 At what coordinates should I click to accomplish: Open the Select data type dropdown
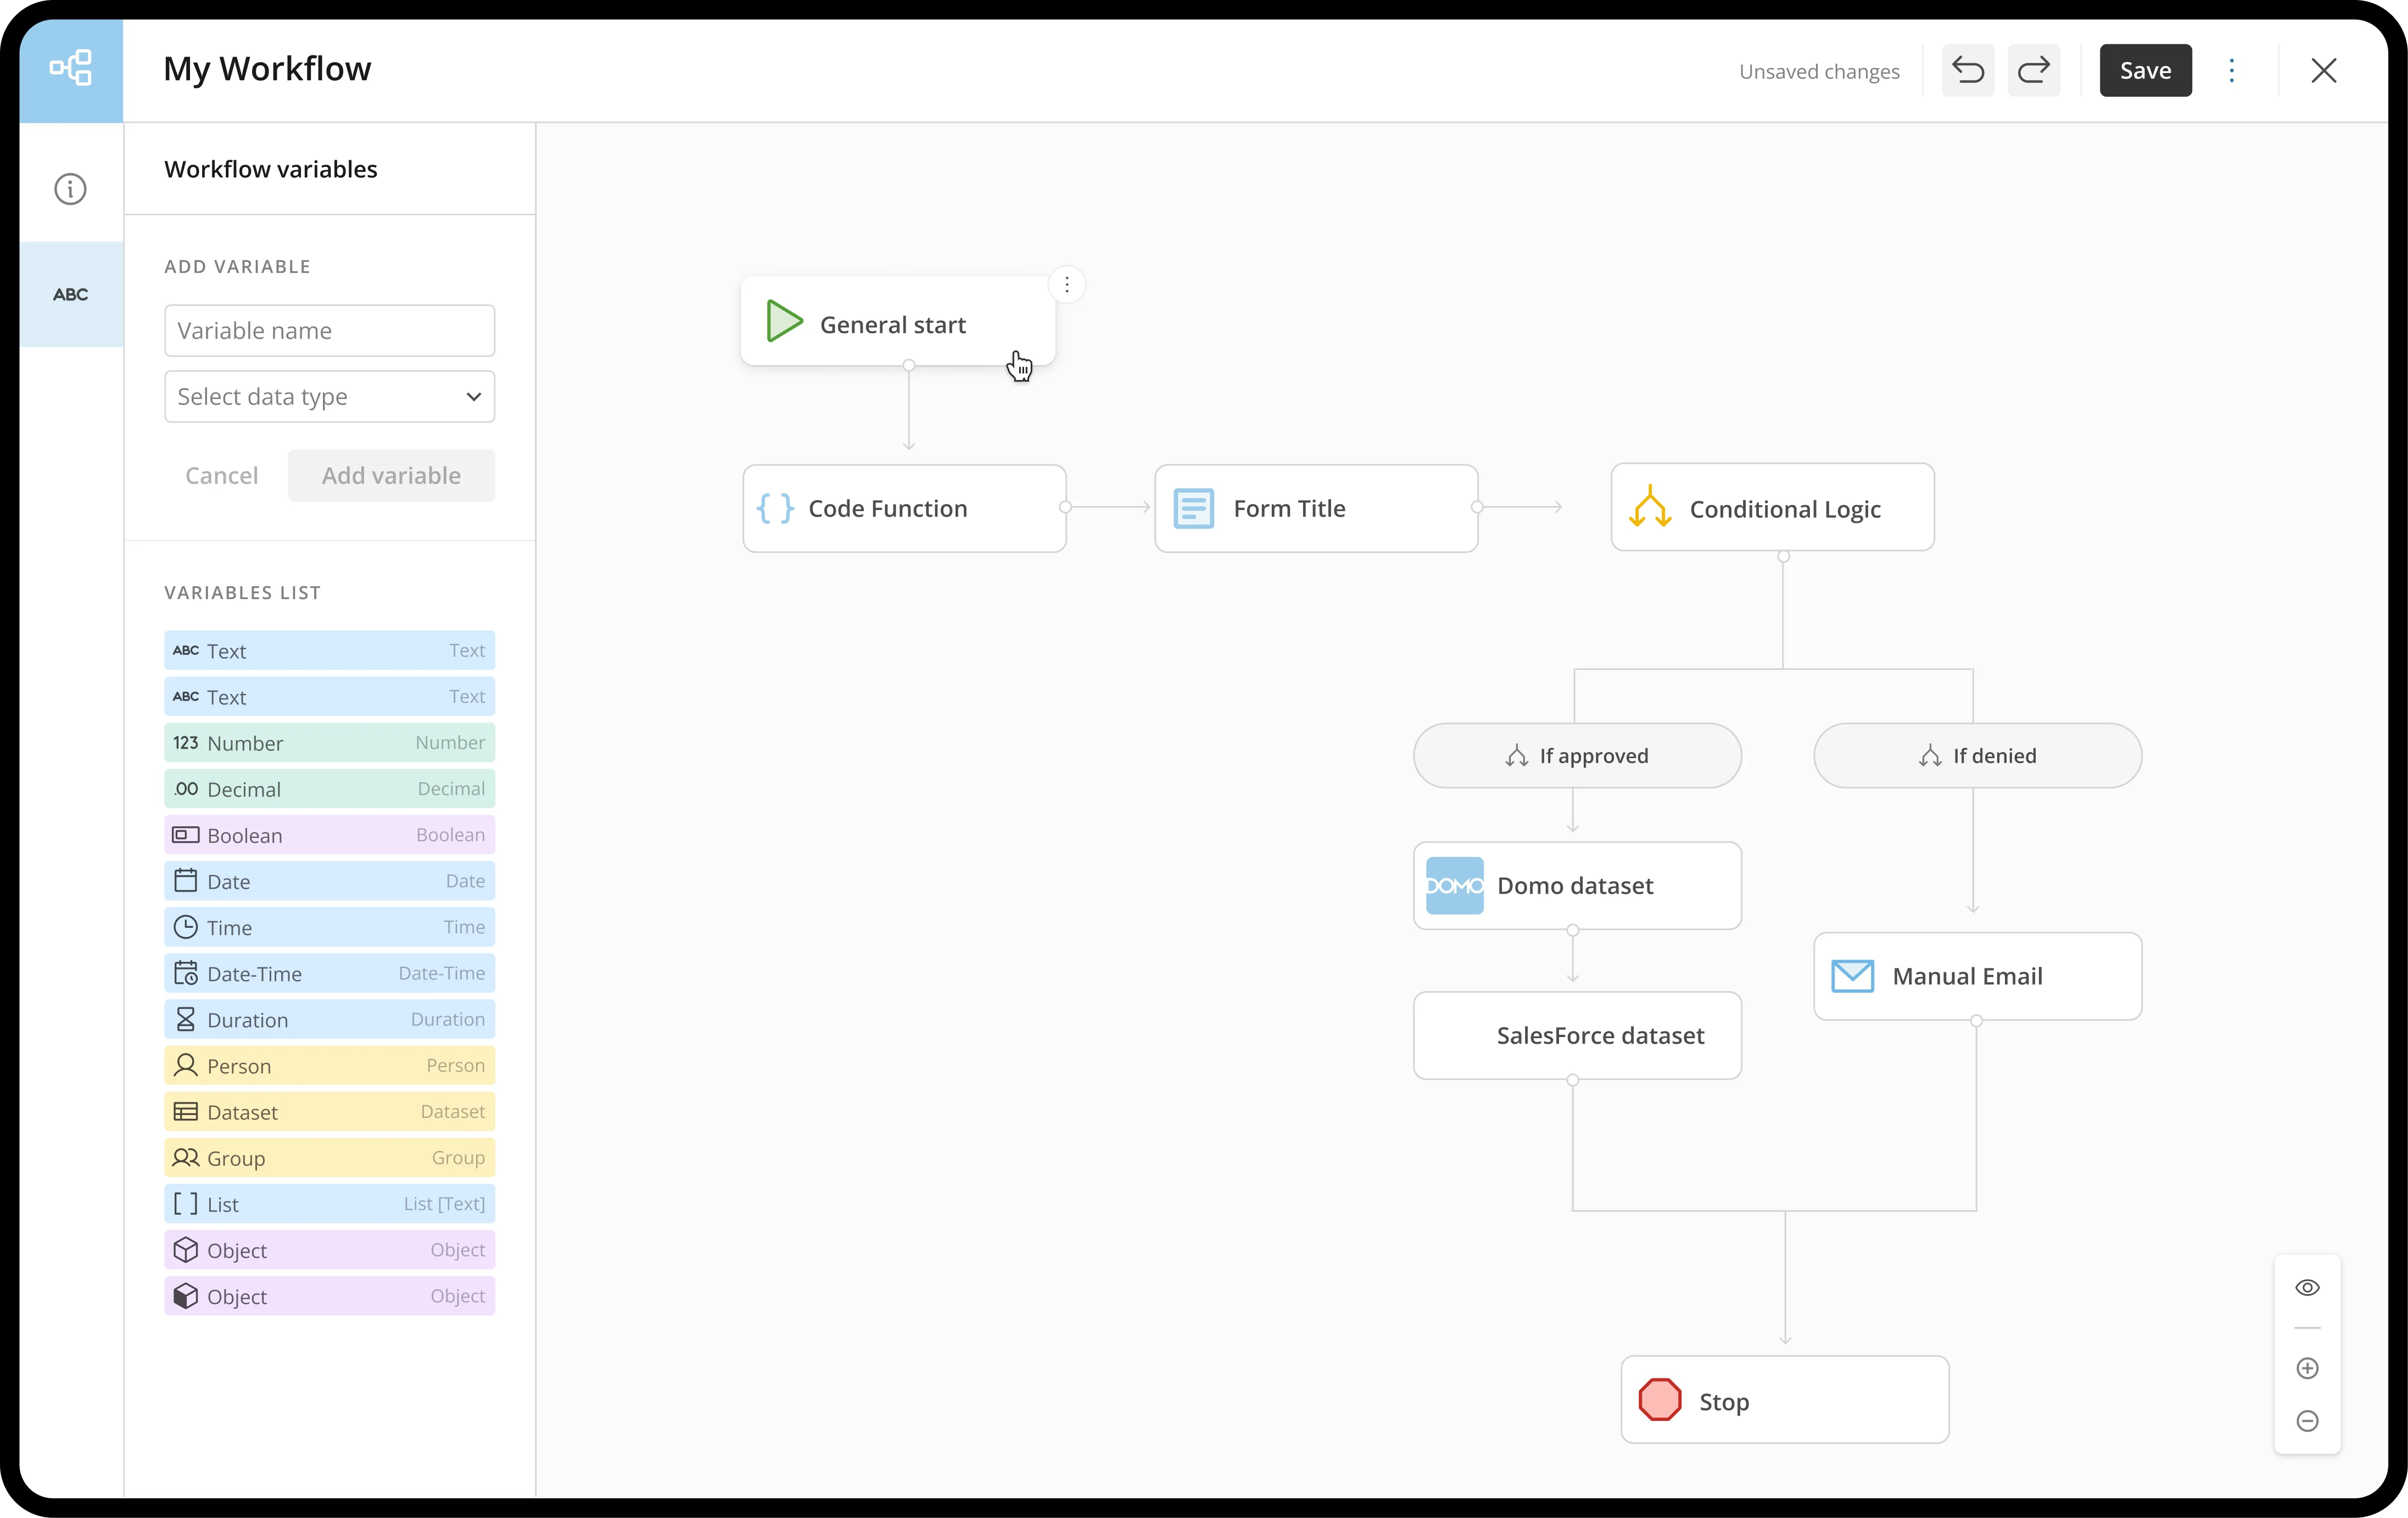pyautogui.click(x=329, y=396)
